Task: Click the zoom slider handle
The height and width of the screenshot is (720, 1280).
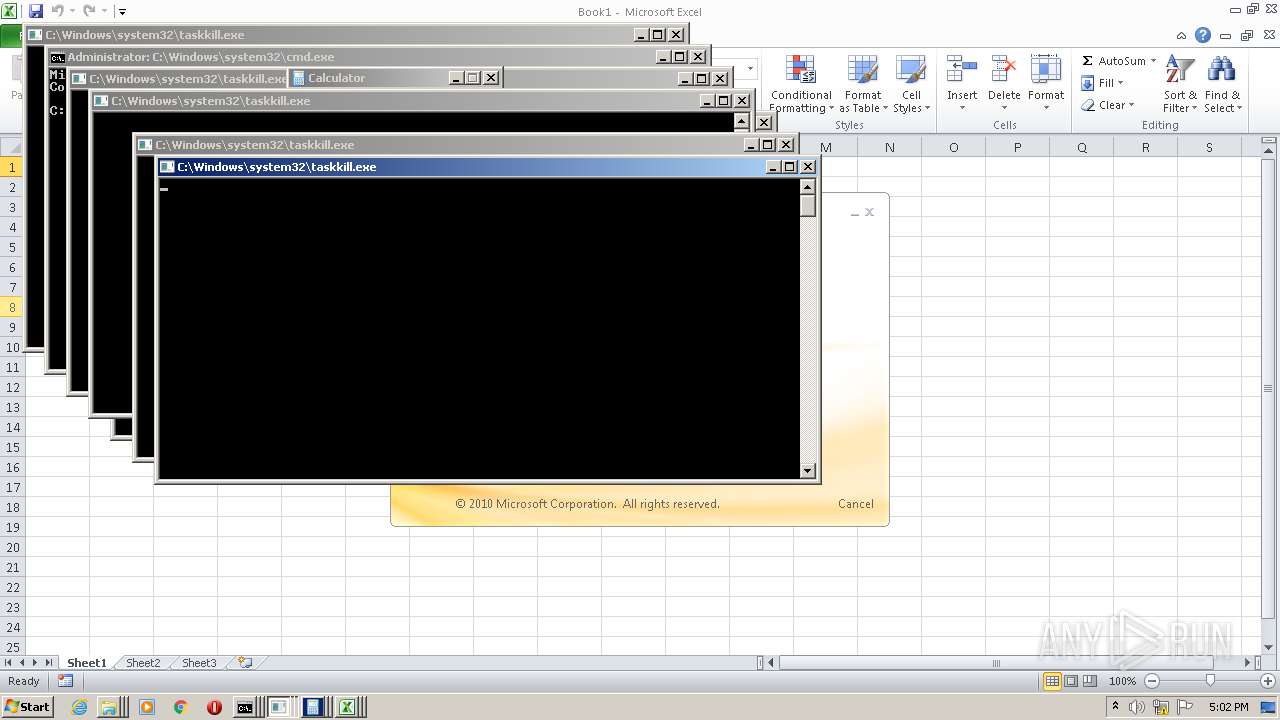Action: pyautogui.click(x=1210, y=681)
